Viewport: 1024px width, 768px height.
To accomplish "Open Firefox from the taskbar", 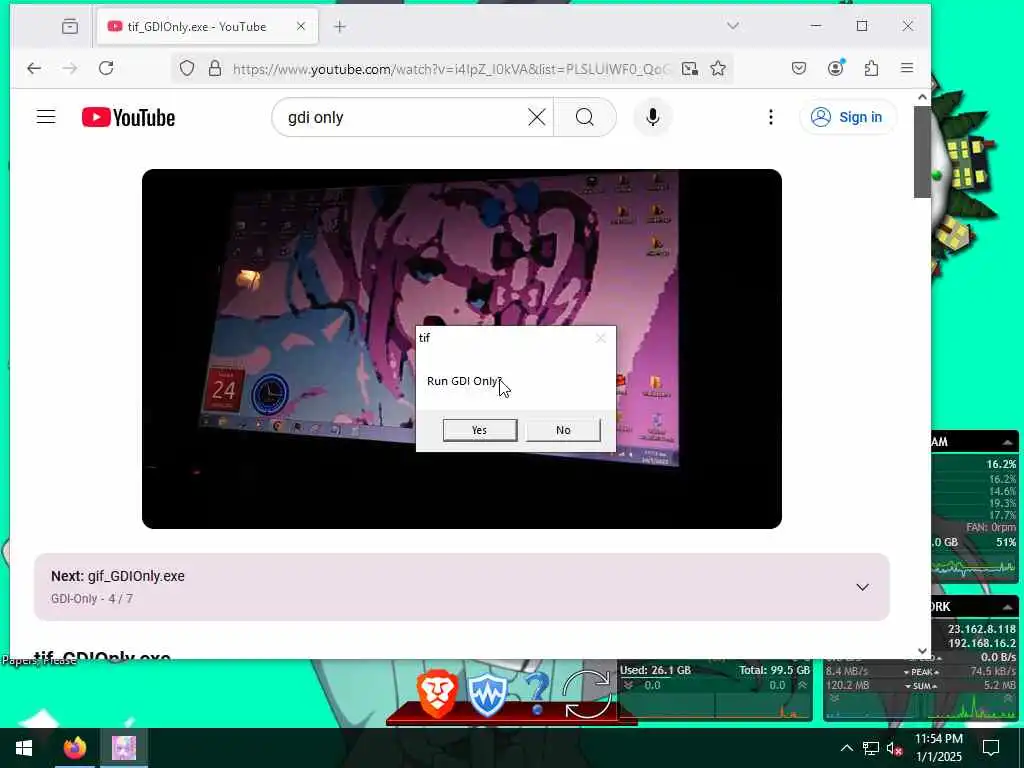I will pyautogui.click(x=74, y=748).
